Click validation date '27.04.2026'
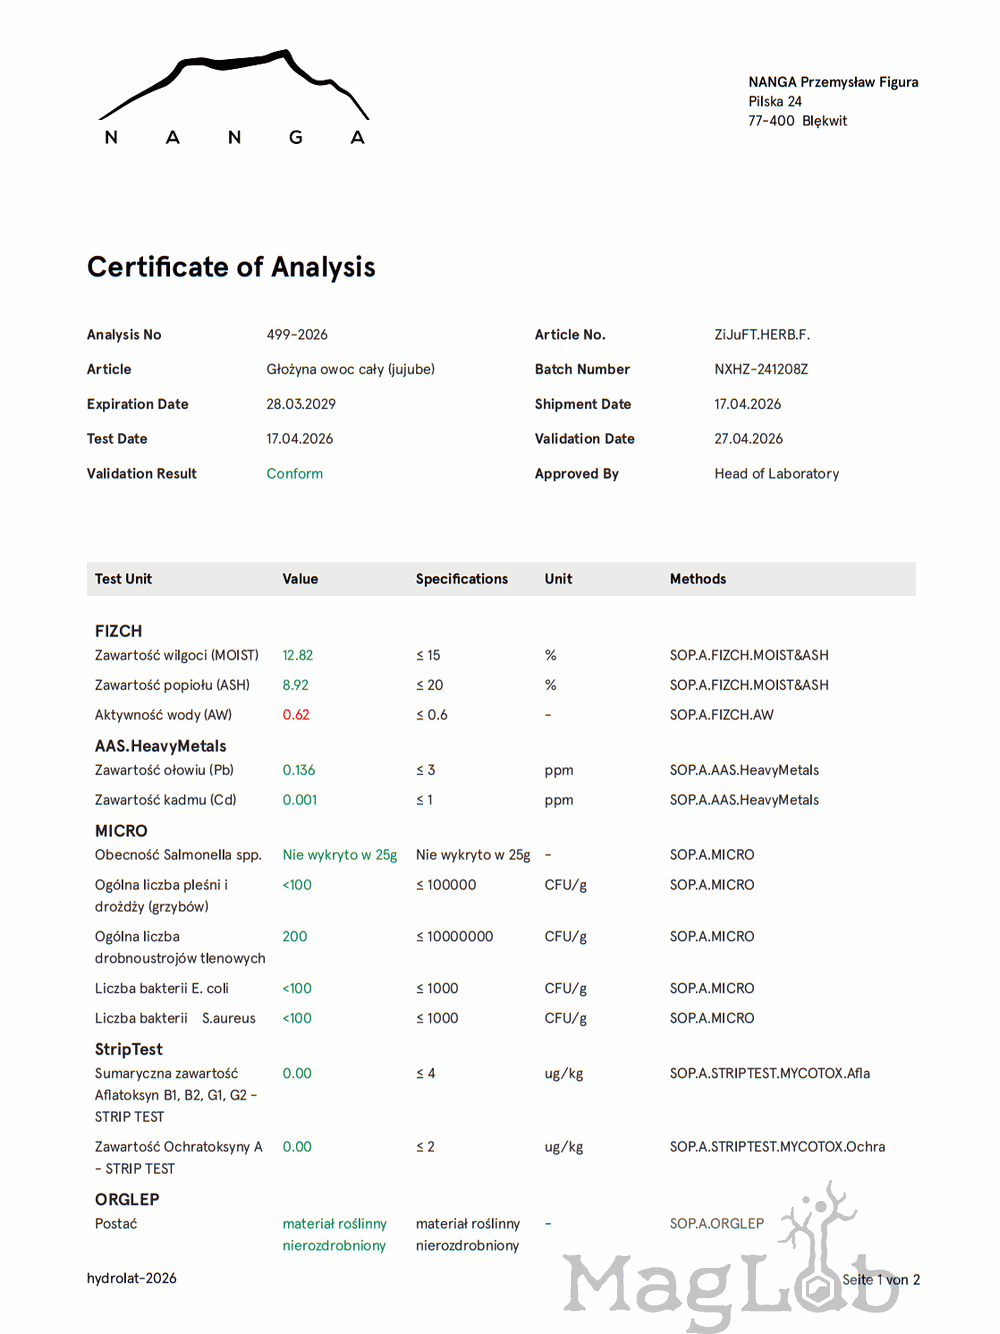 748,439
